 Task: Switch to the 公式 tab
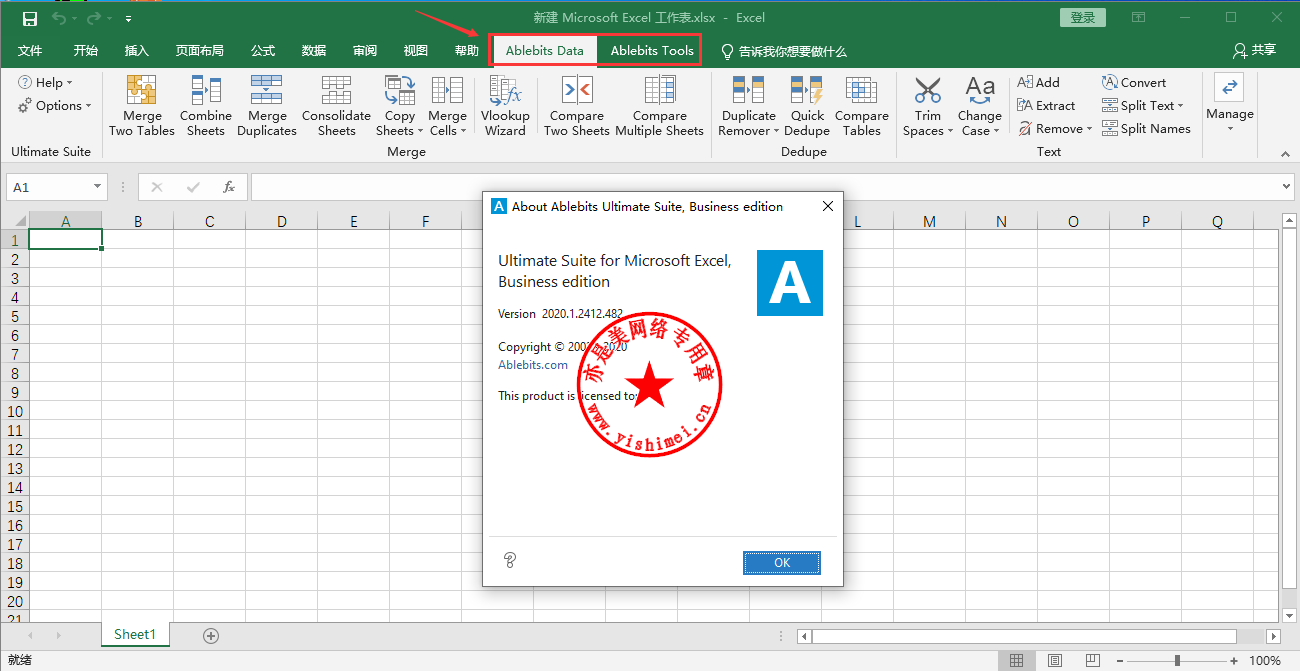pos(263,51)
